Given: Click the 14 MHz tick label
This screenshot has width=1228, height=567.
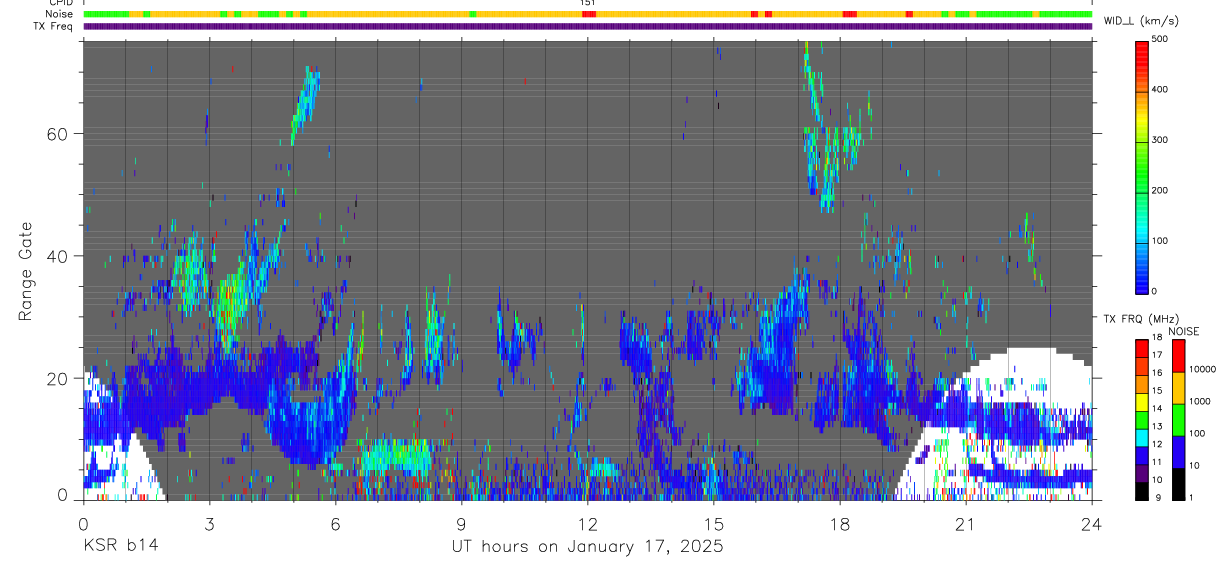Looking at the screenshot, I should tap(1156, 409).
